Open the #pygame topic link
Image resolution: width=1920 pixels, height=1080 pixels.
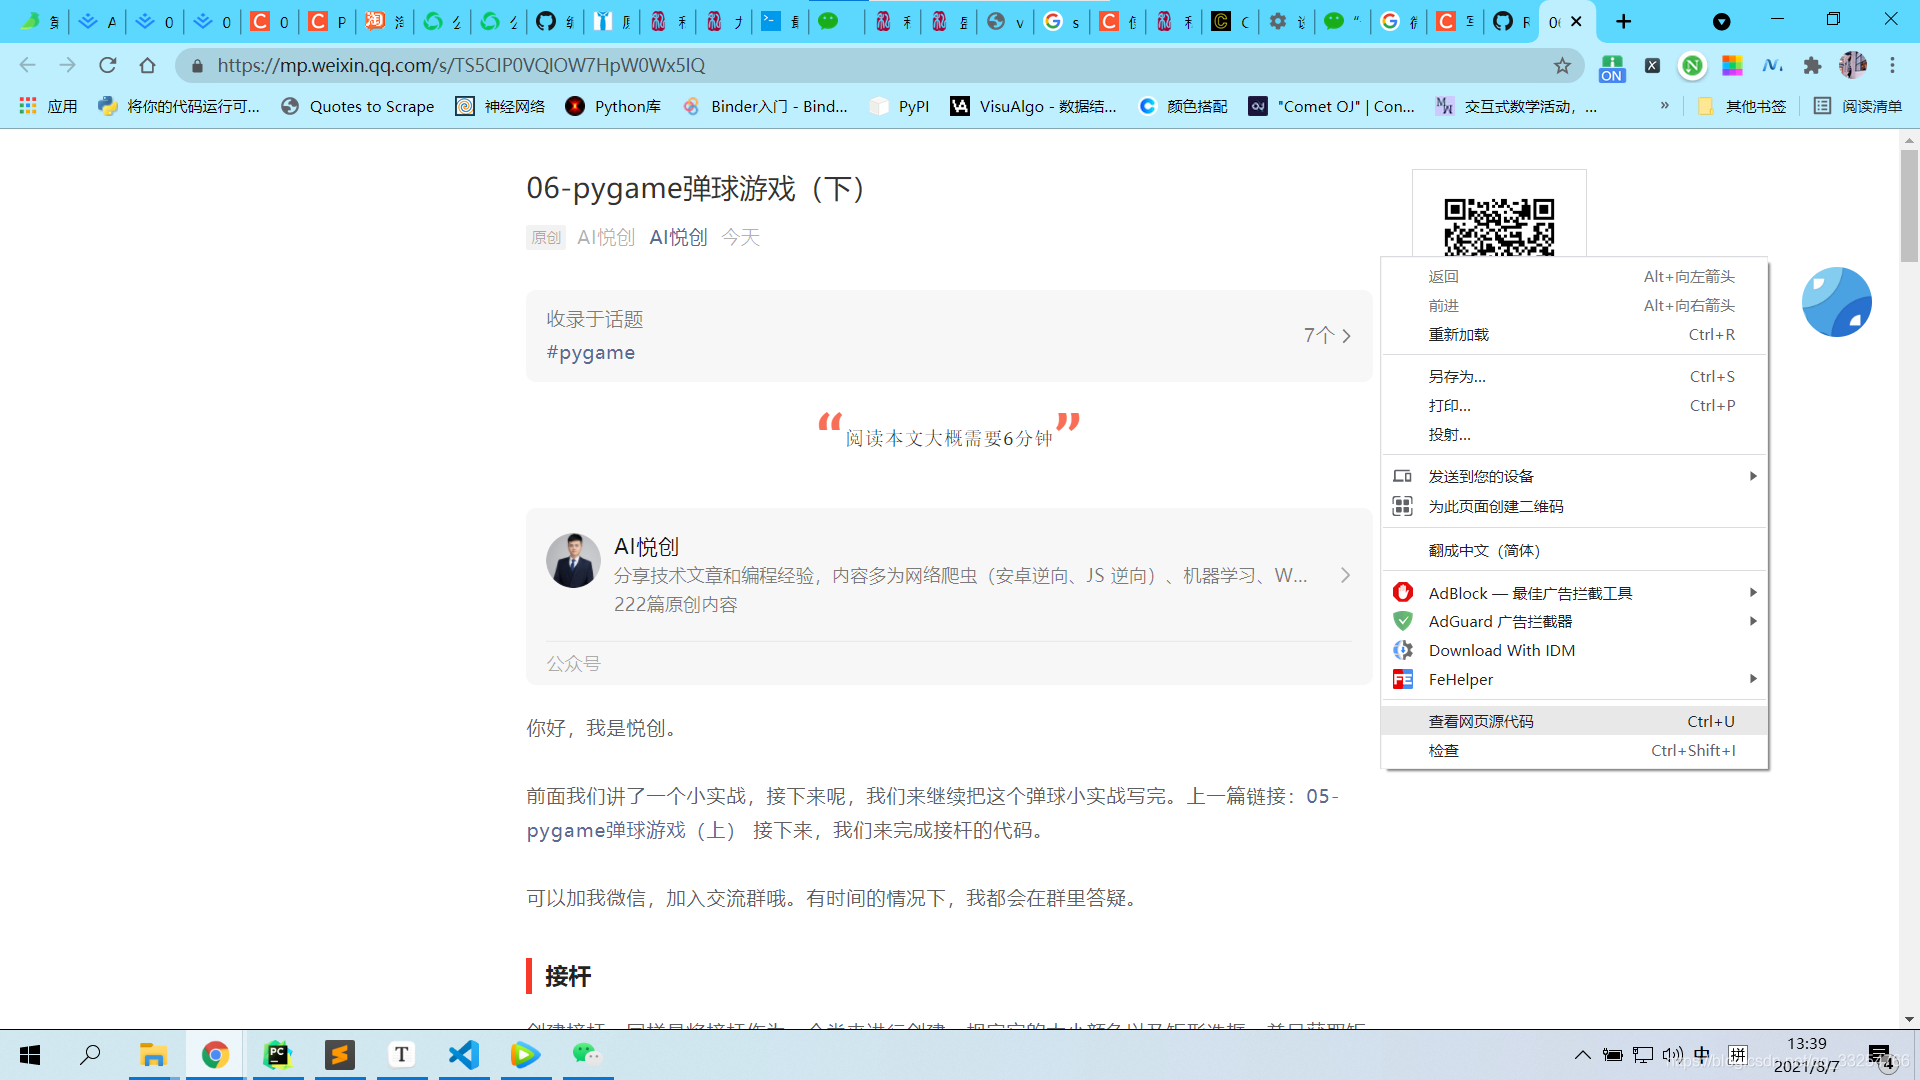tap(591, 353)
